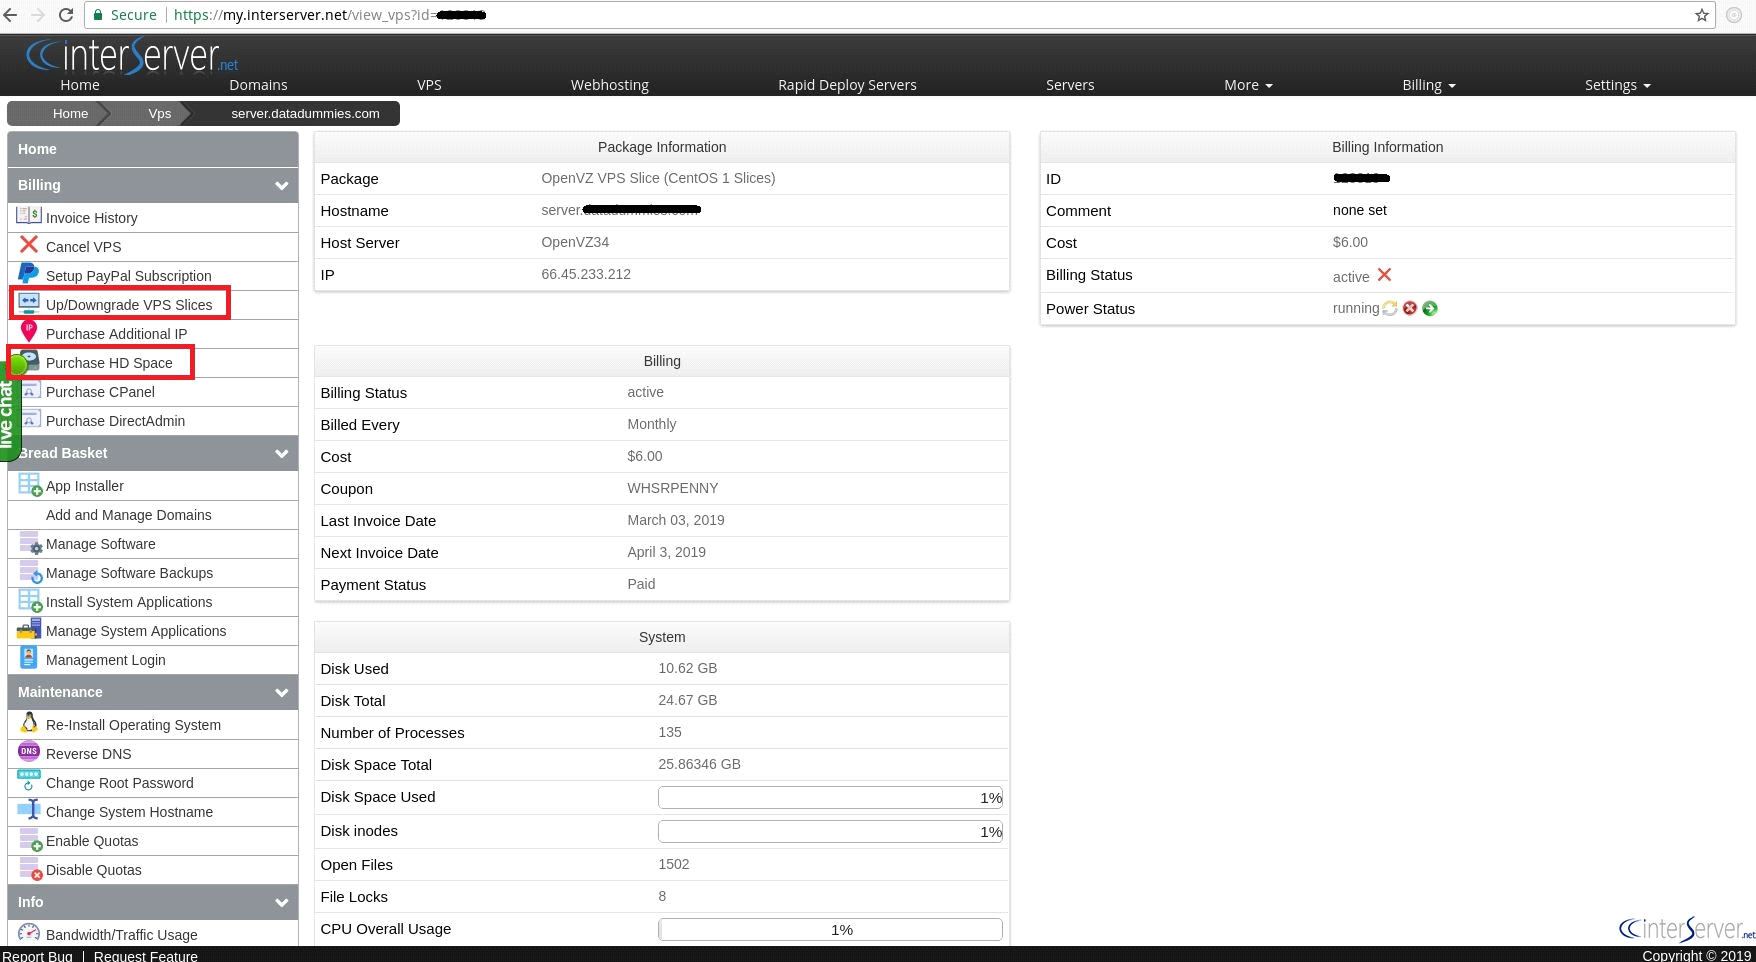Open the Settings dropdown menu

tap(1617, 85)
